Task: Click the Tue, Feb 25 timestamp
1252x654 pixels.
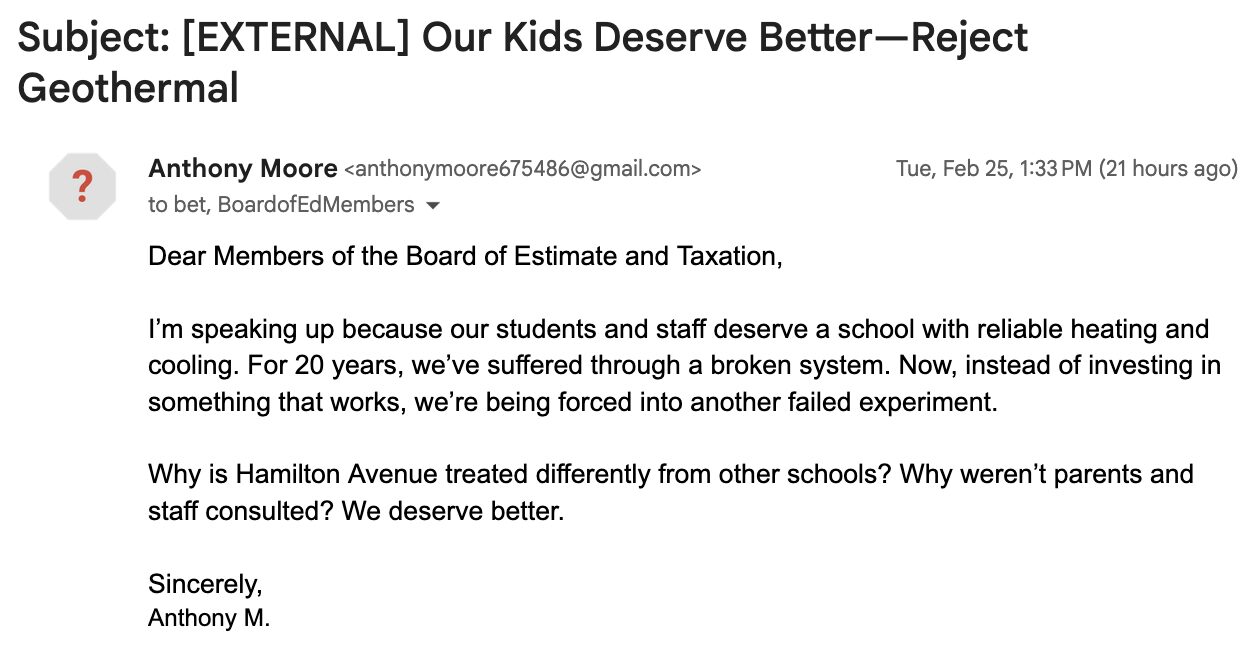Action: tap(994, 168)
